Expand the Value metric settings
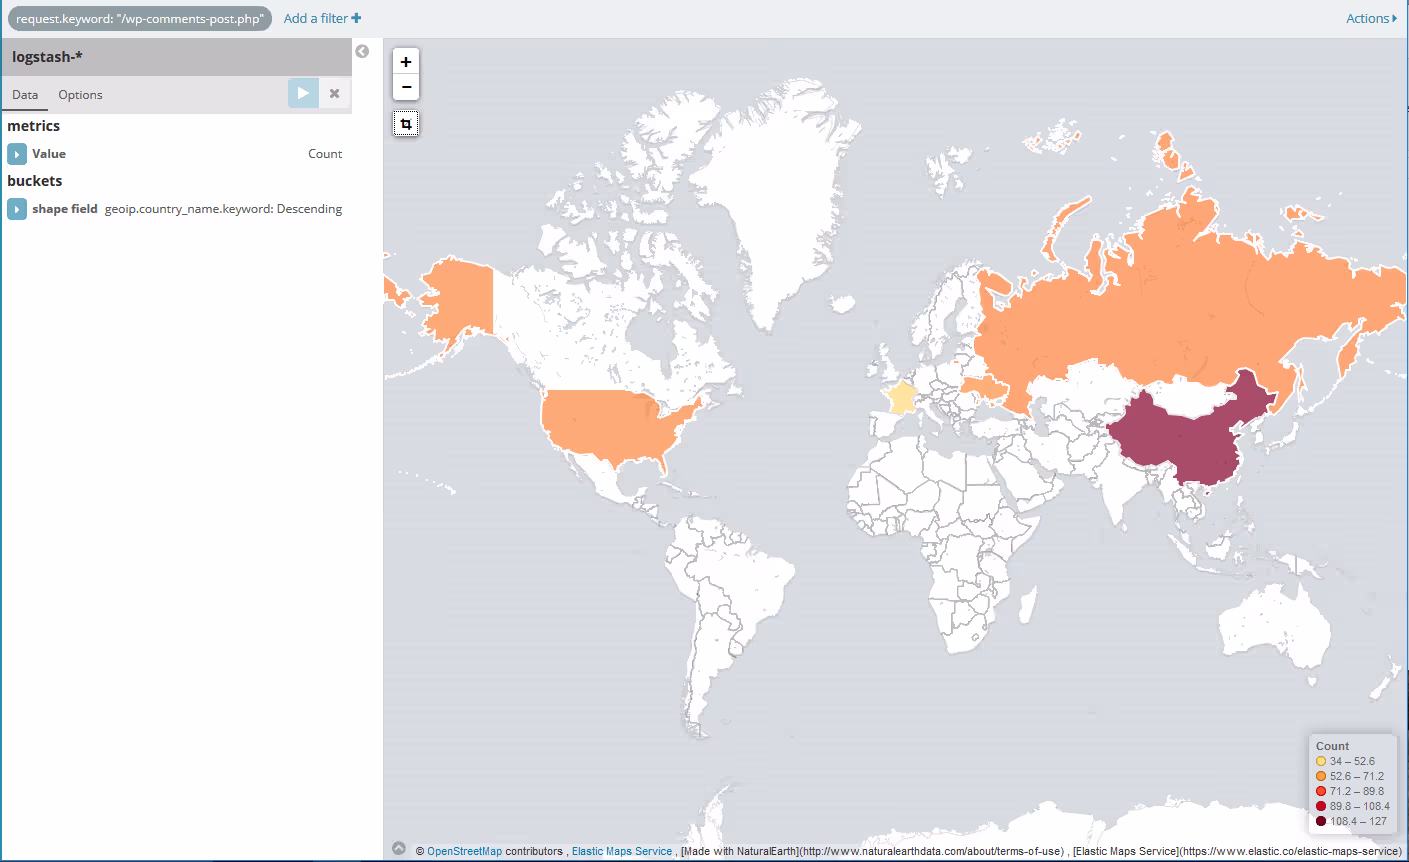 [17, 154]
